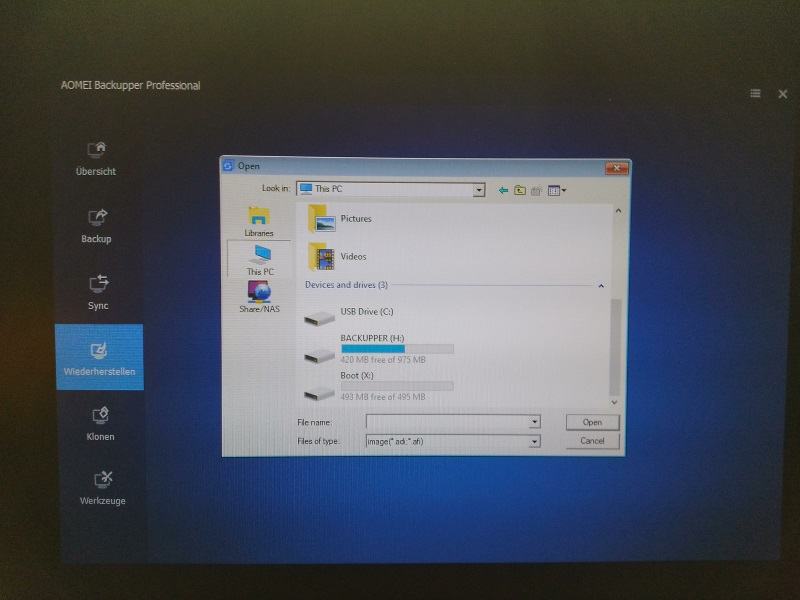Select the Videos folder
Image resolution: width=800 pixels, height=600 pixels.
337,257
